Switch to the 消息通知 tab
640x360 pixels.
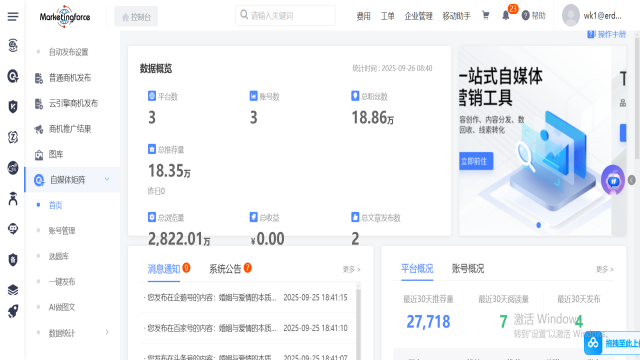(x=164, y=269)
